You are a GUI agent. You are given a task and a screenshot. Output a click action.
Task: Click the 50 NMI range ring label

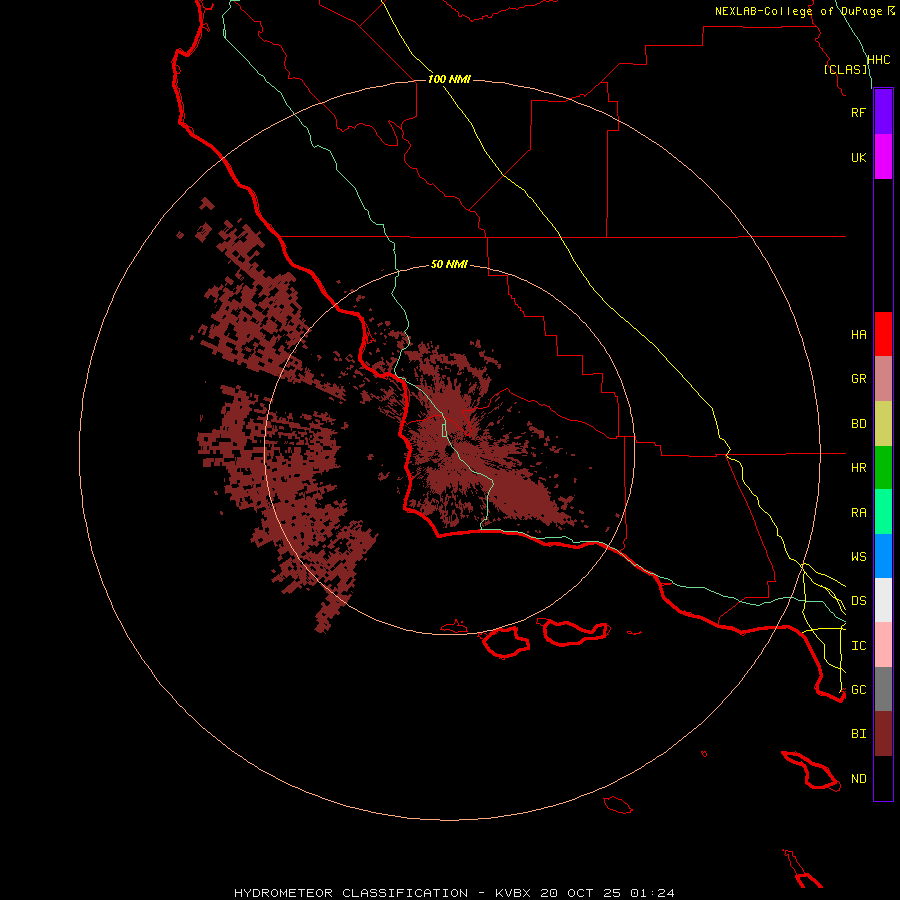click(449, 264)
